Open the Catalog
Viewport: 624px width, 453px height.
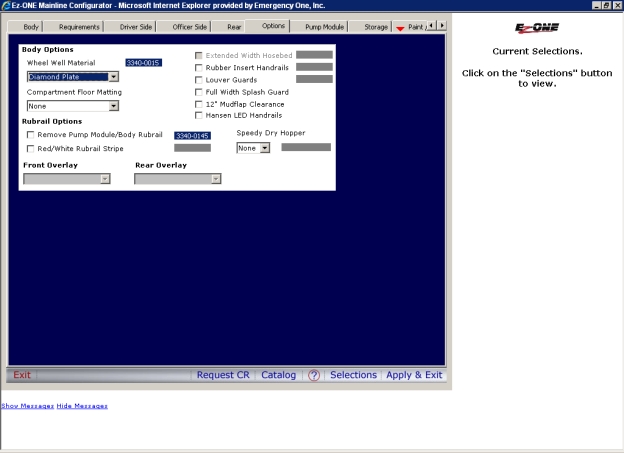[x=279, y=375]
